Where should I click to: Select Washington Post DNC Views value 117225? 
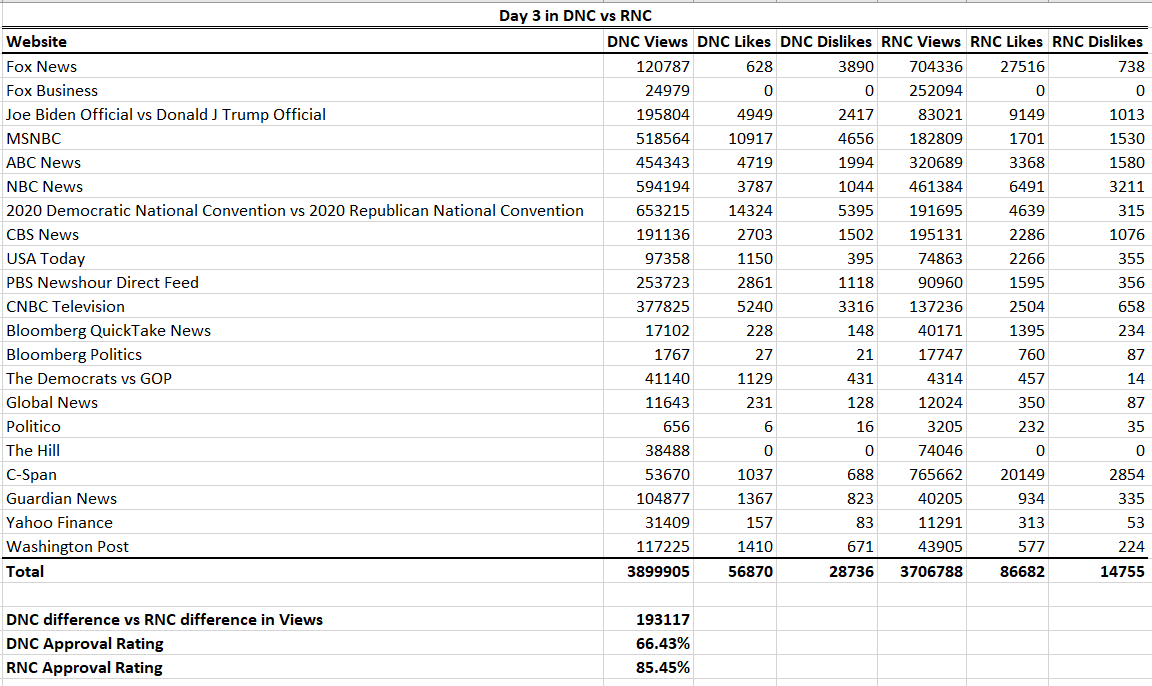[x=647, y=546]
